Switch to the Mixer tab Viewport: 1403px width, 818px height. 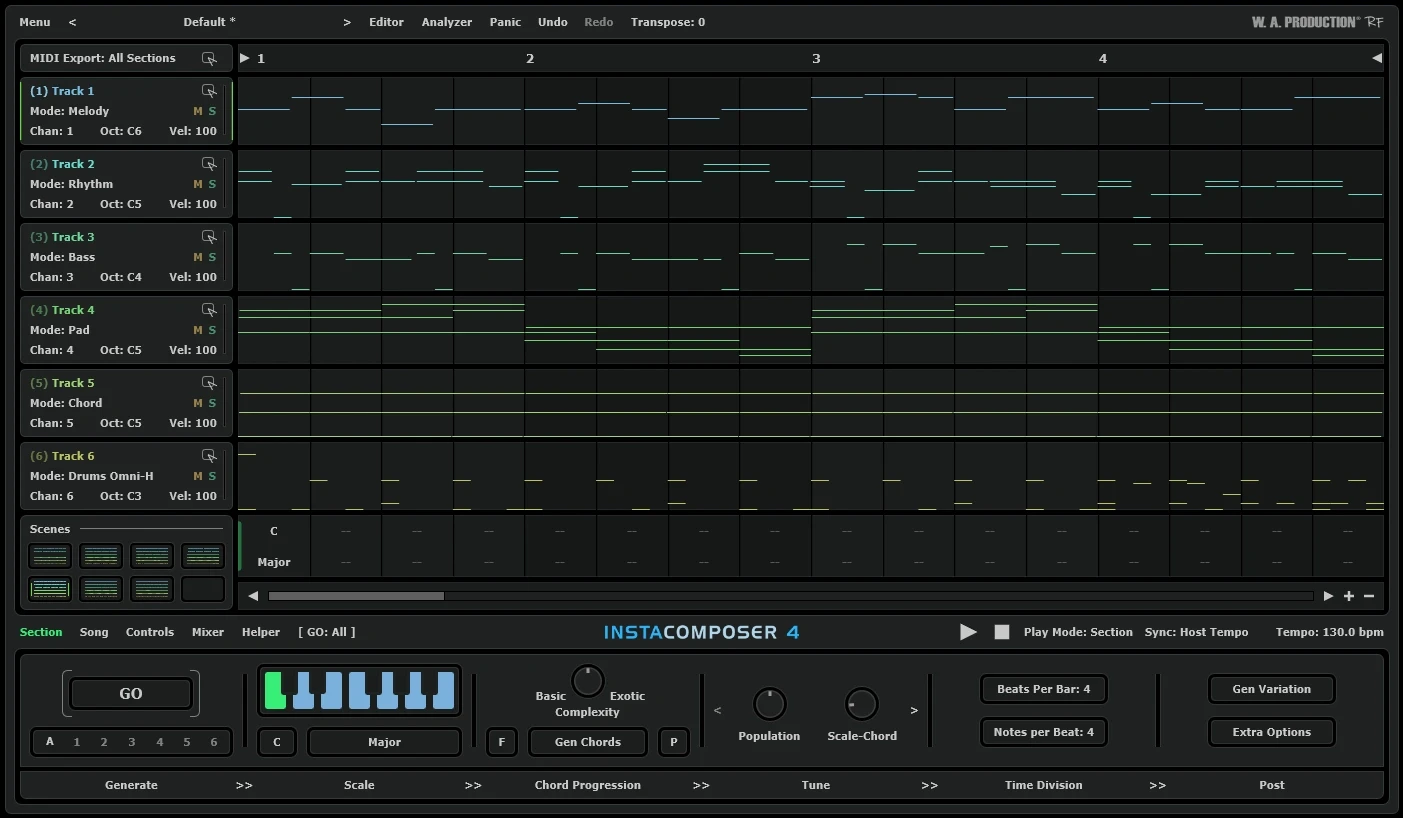[208, 632]
